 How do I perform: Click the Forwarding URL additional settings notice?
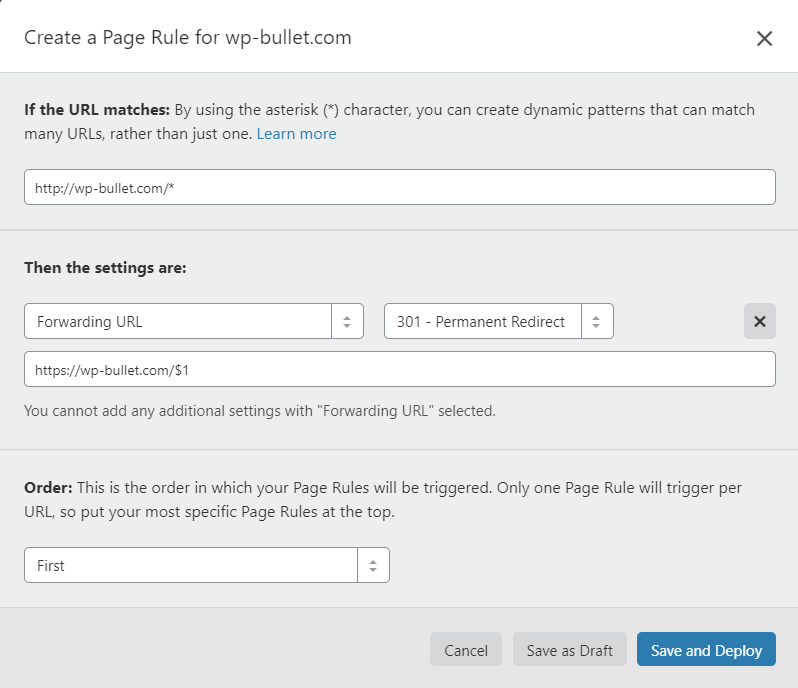(x=260, y=411)
